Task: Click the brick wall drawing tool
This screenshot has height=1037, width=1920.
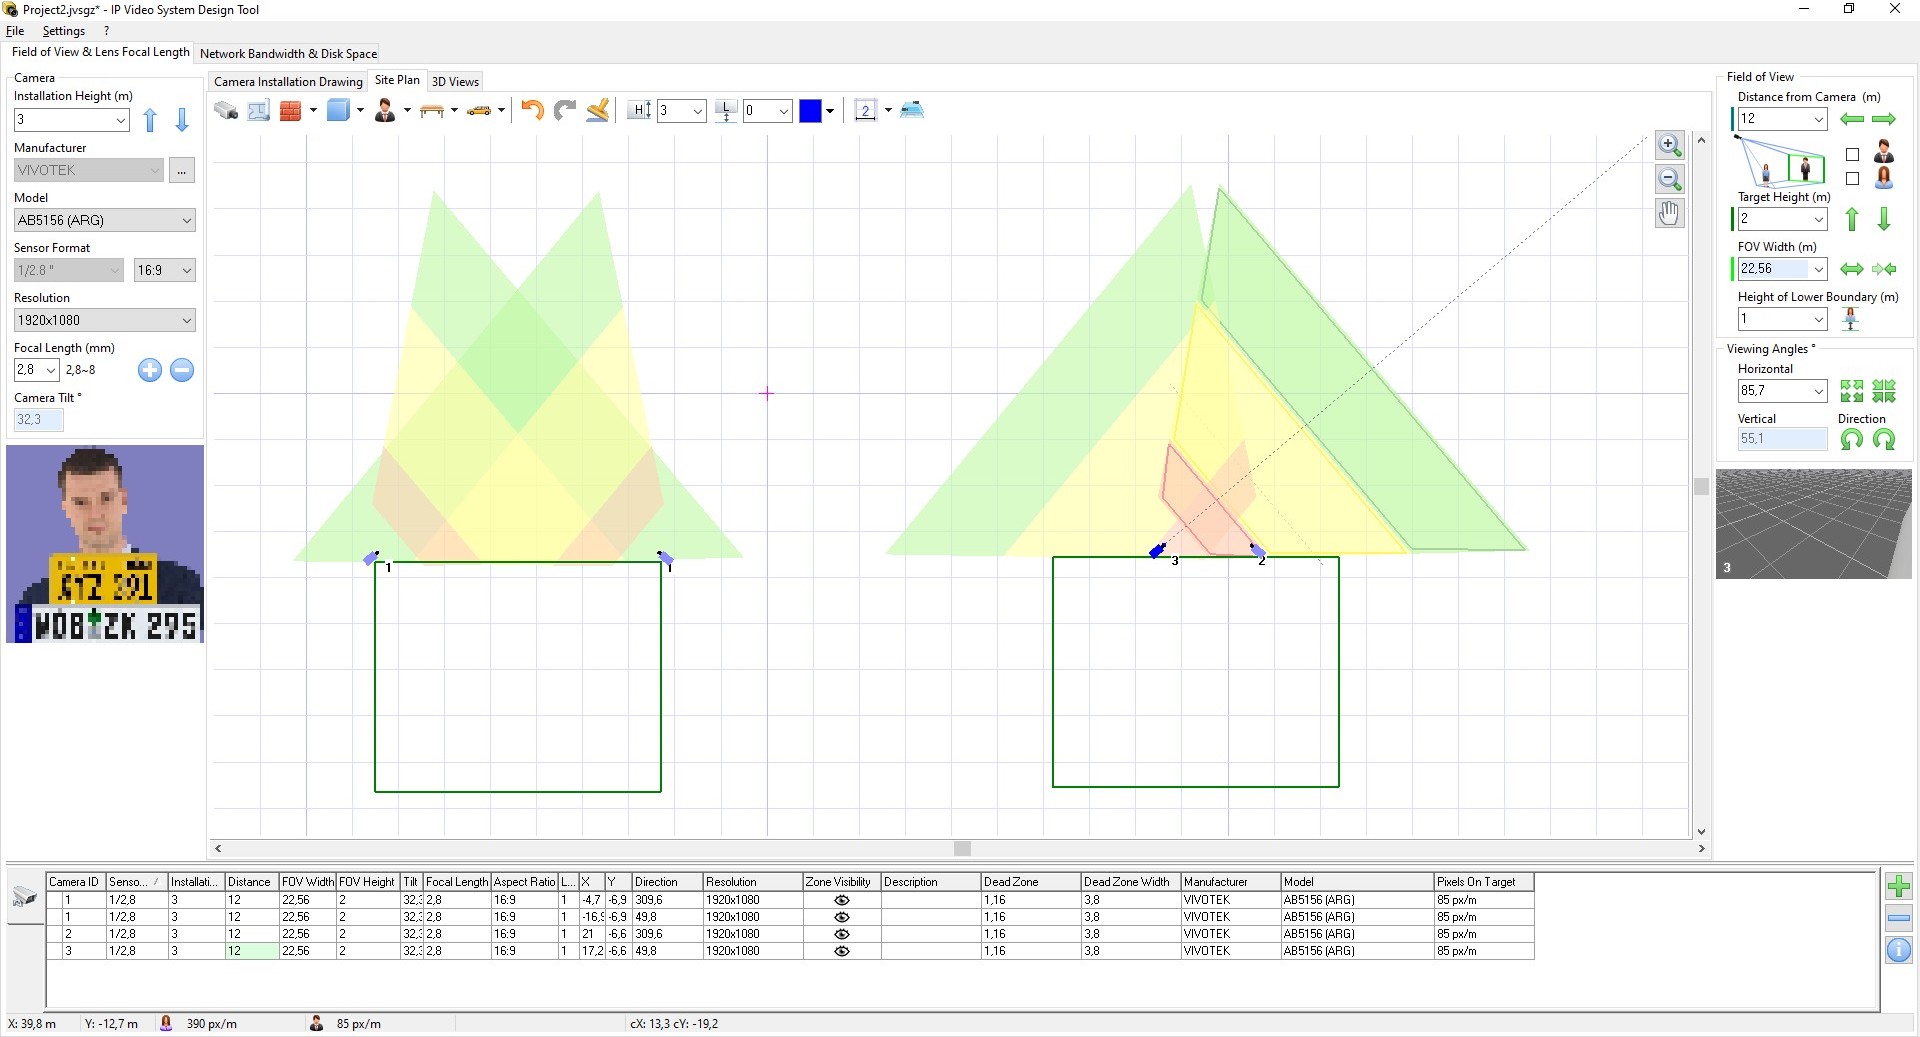Action: point(291,111)
